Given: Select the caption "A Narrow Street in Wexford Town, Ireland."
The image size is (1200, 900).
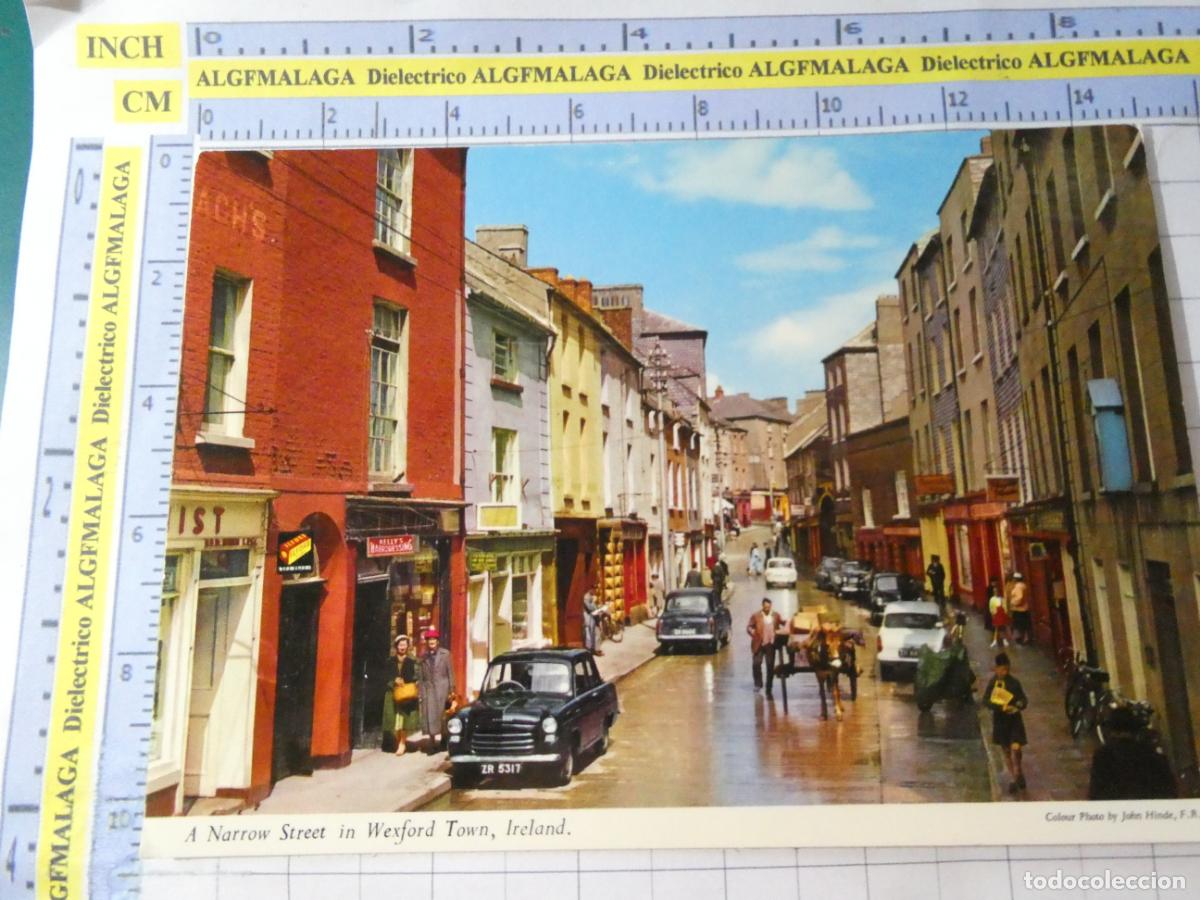Looking at the screenshot, I should pyautogui.click(x=378, y=830).
